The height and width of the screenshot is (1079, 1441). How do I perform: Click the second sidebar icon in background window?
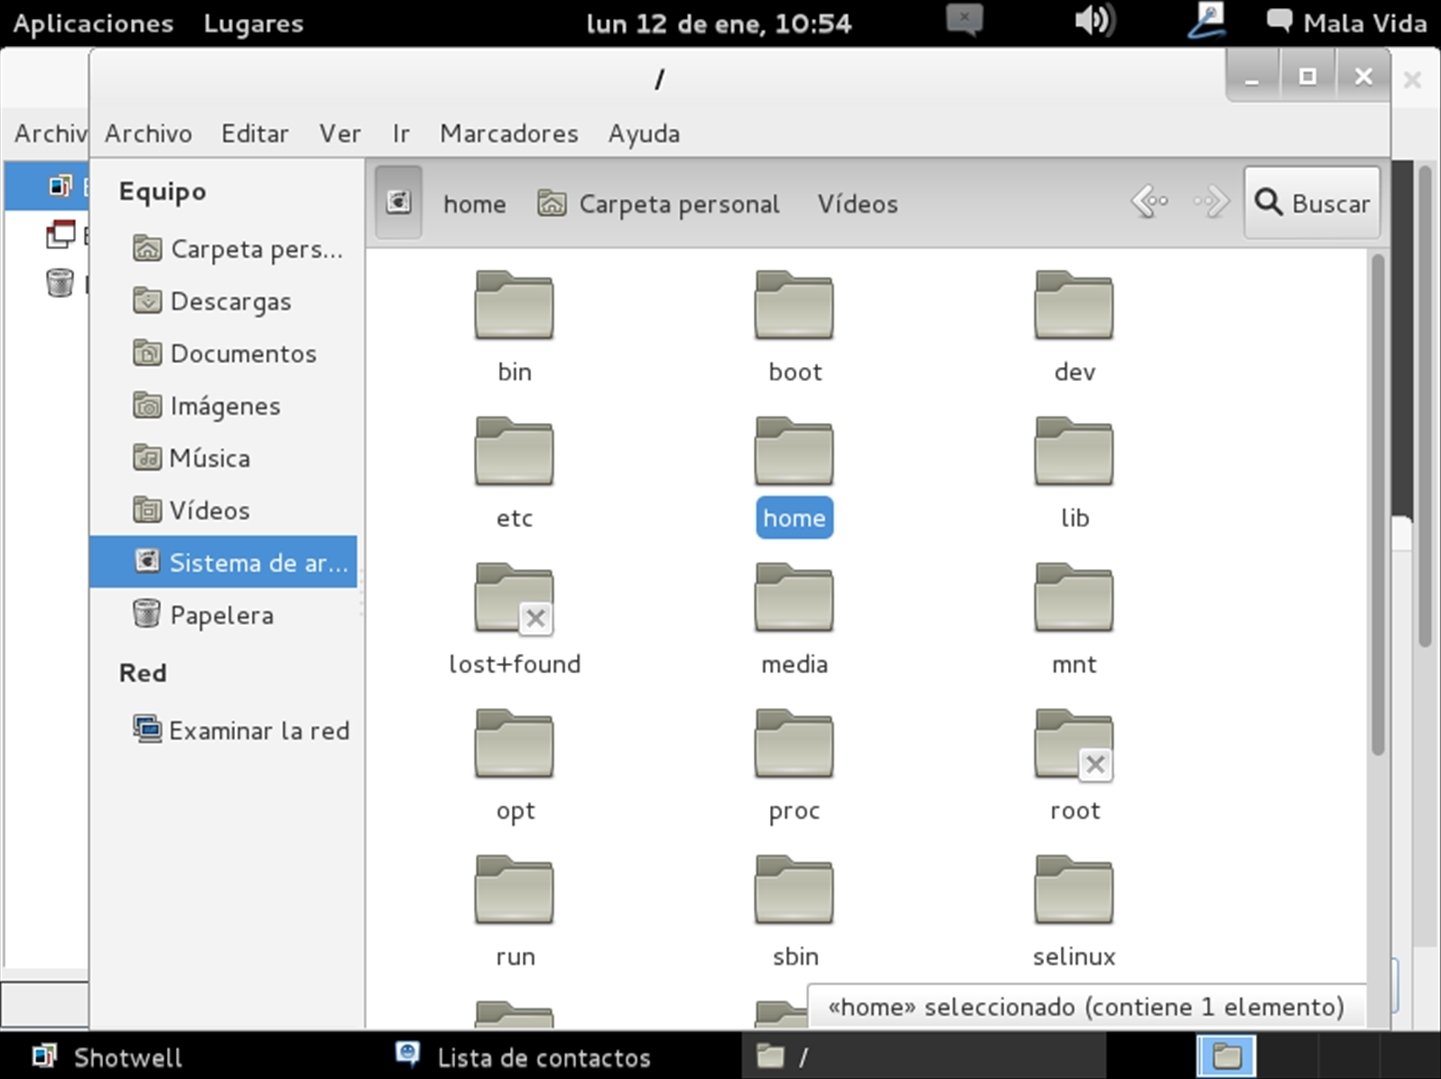(x=60, y=234)
